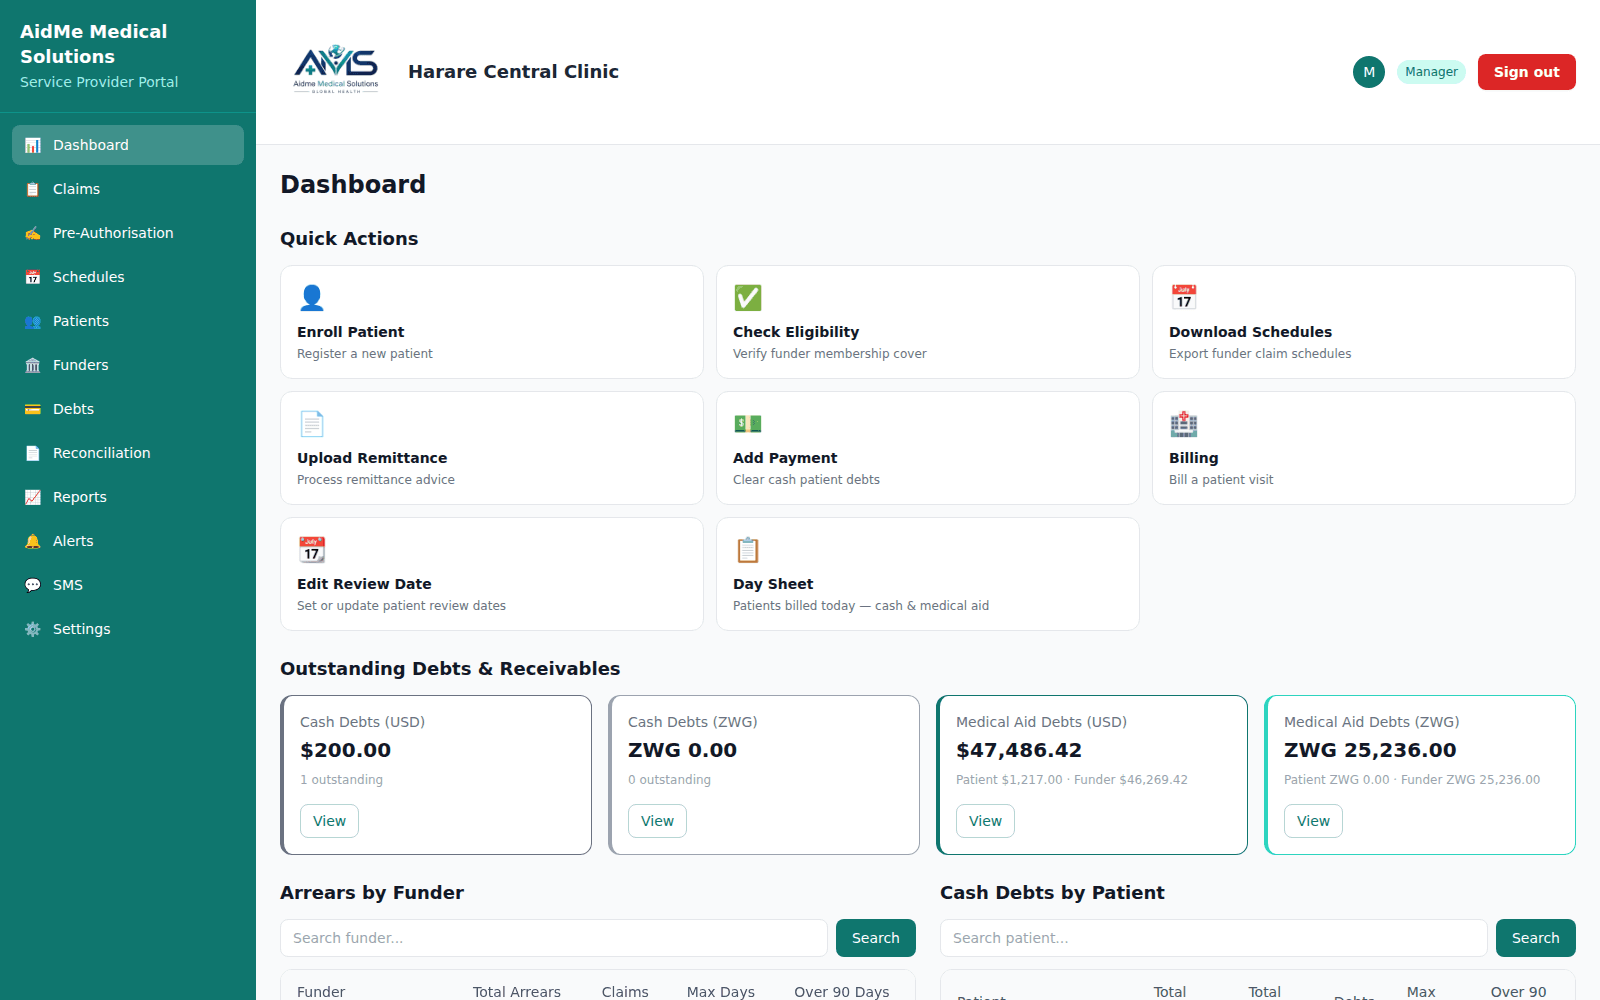View Medical Aid Debts (USD) details
Image resolution: width=1600 pixels, height=1000 pixels.
pyautogui.click(x=985, y=821)
